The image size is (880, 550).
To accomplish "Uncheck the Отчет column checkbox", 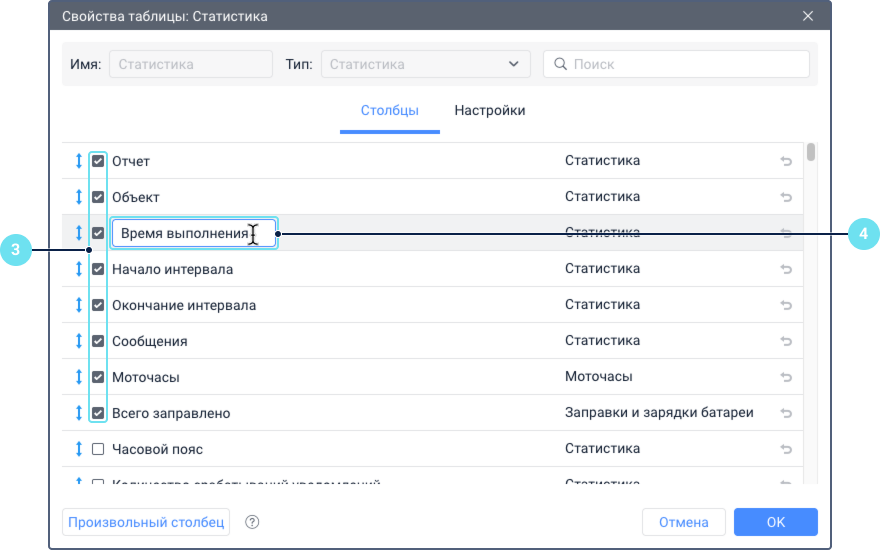I will pos(98,161).
